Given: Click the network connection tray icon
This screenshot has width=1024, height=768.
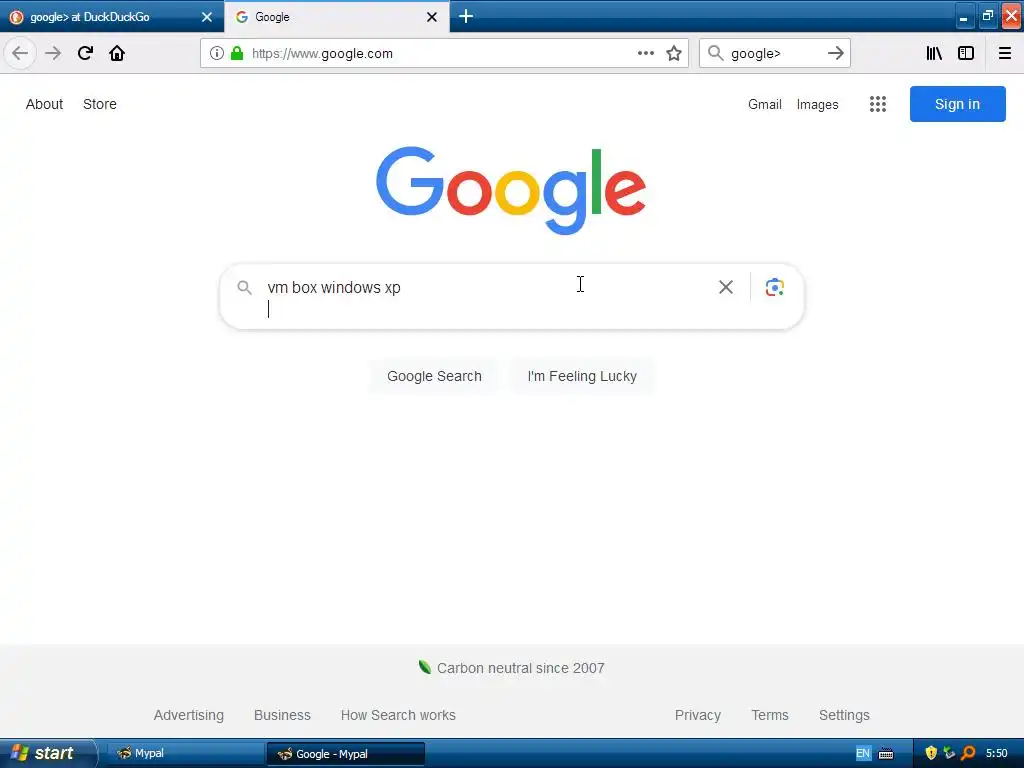Looking at the screenshot, I should tap(949, 753).
